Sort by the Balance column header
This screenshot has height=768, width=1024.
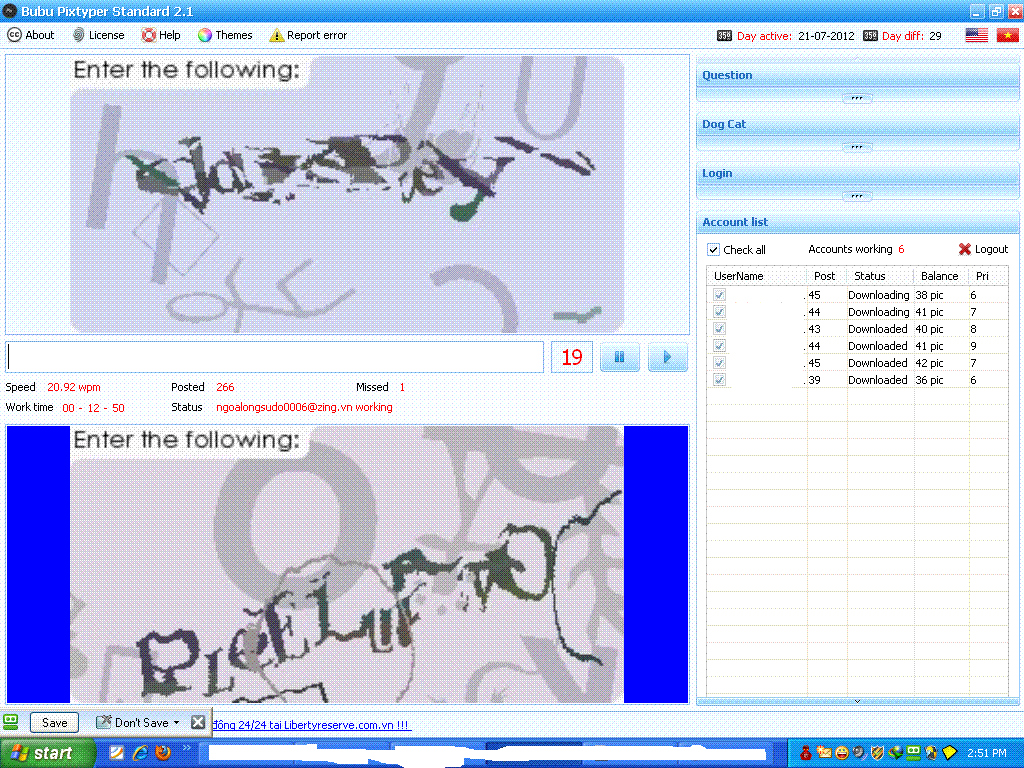click(x=940, y=276)
